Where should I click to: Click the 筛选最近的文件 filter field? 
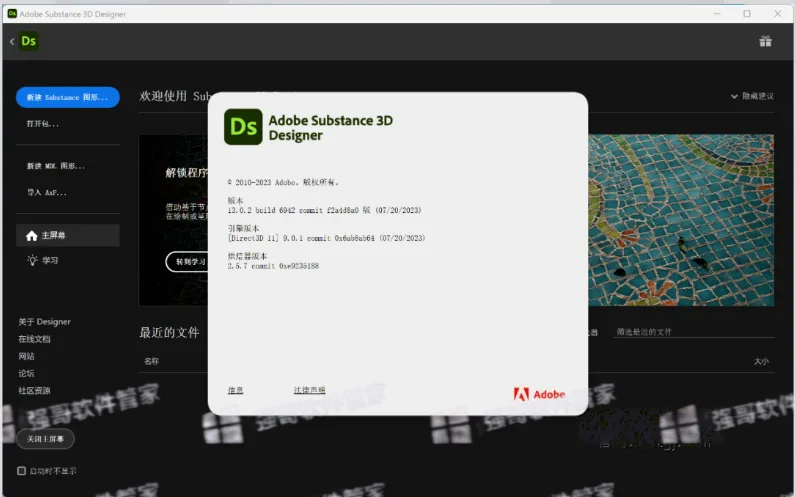point(693,332)
